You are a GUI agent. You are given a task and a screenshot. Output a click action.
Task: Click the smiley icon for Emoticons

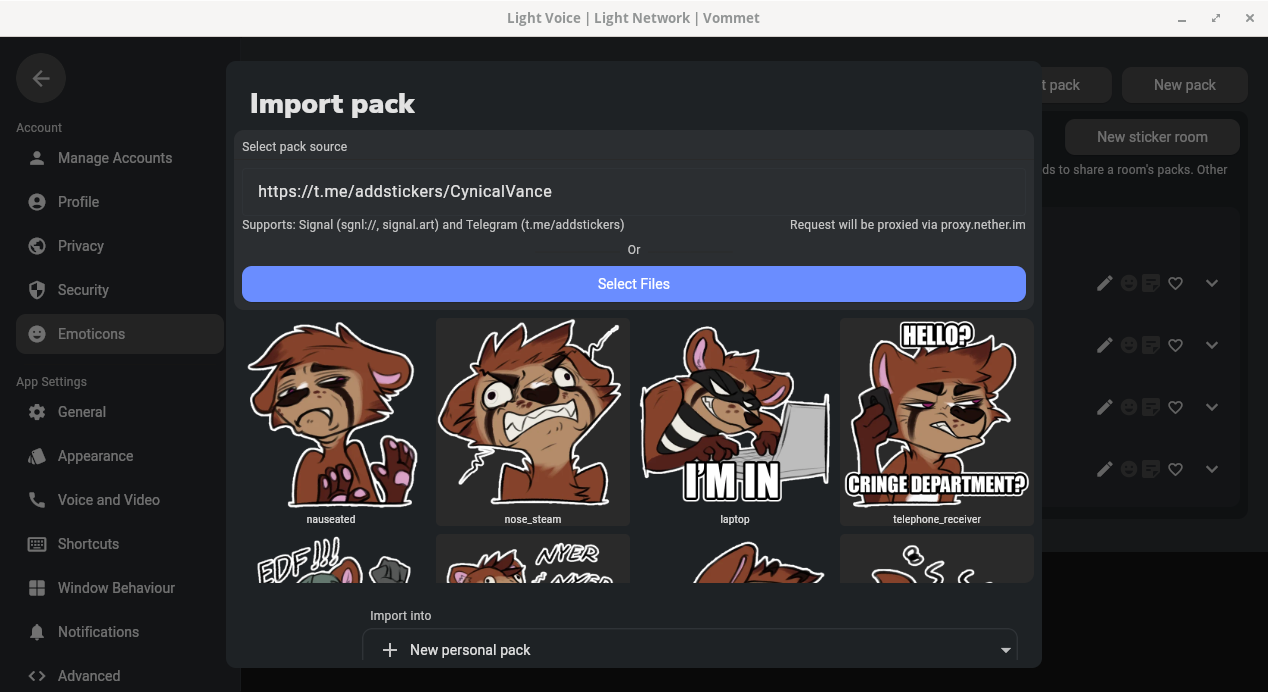coord(37,334)
